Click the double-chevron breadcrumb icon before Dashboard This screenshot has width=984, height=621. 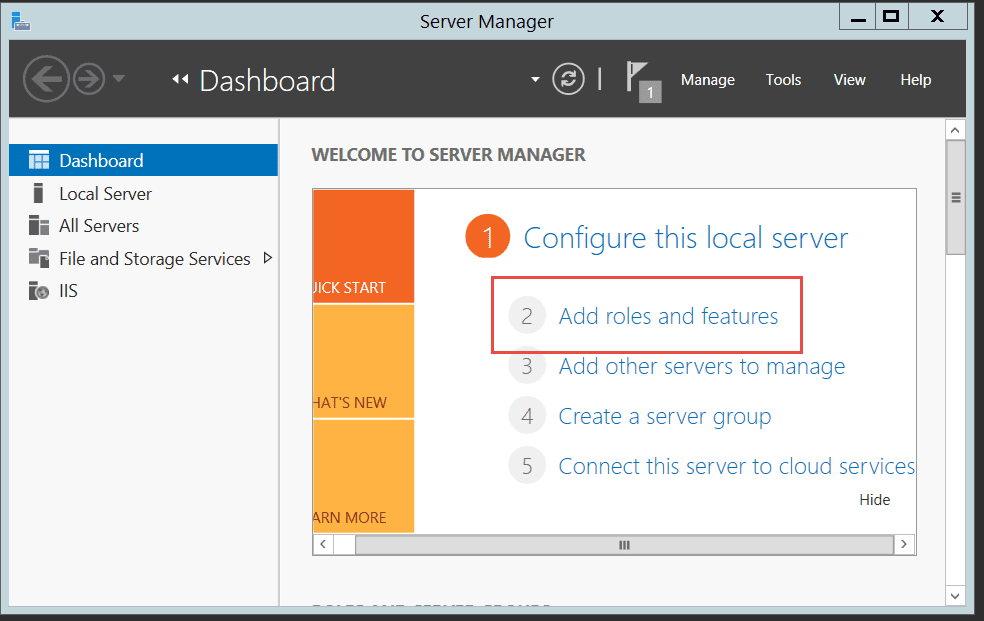180,79
